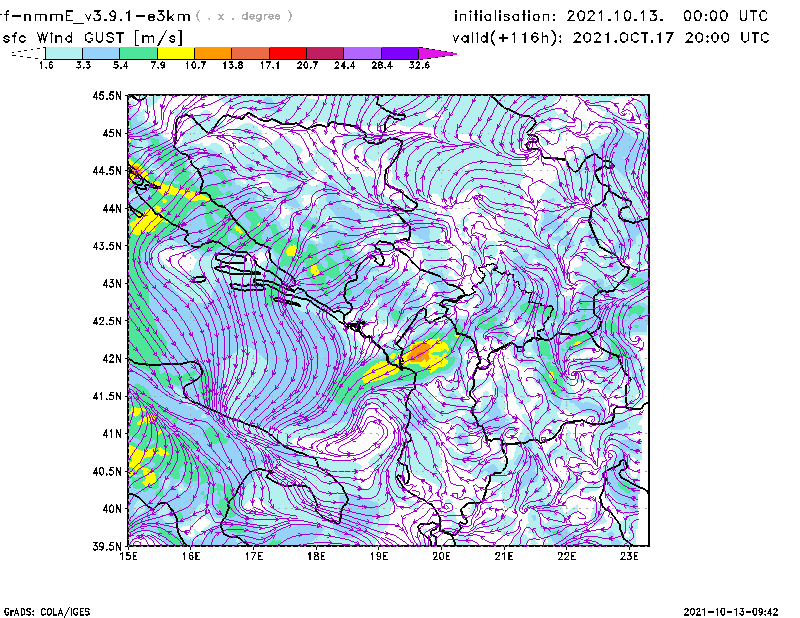Click the red 17.1–20.7 legend swatch
The height and width of the screenshot is (618, 800).
[288, 53]
